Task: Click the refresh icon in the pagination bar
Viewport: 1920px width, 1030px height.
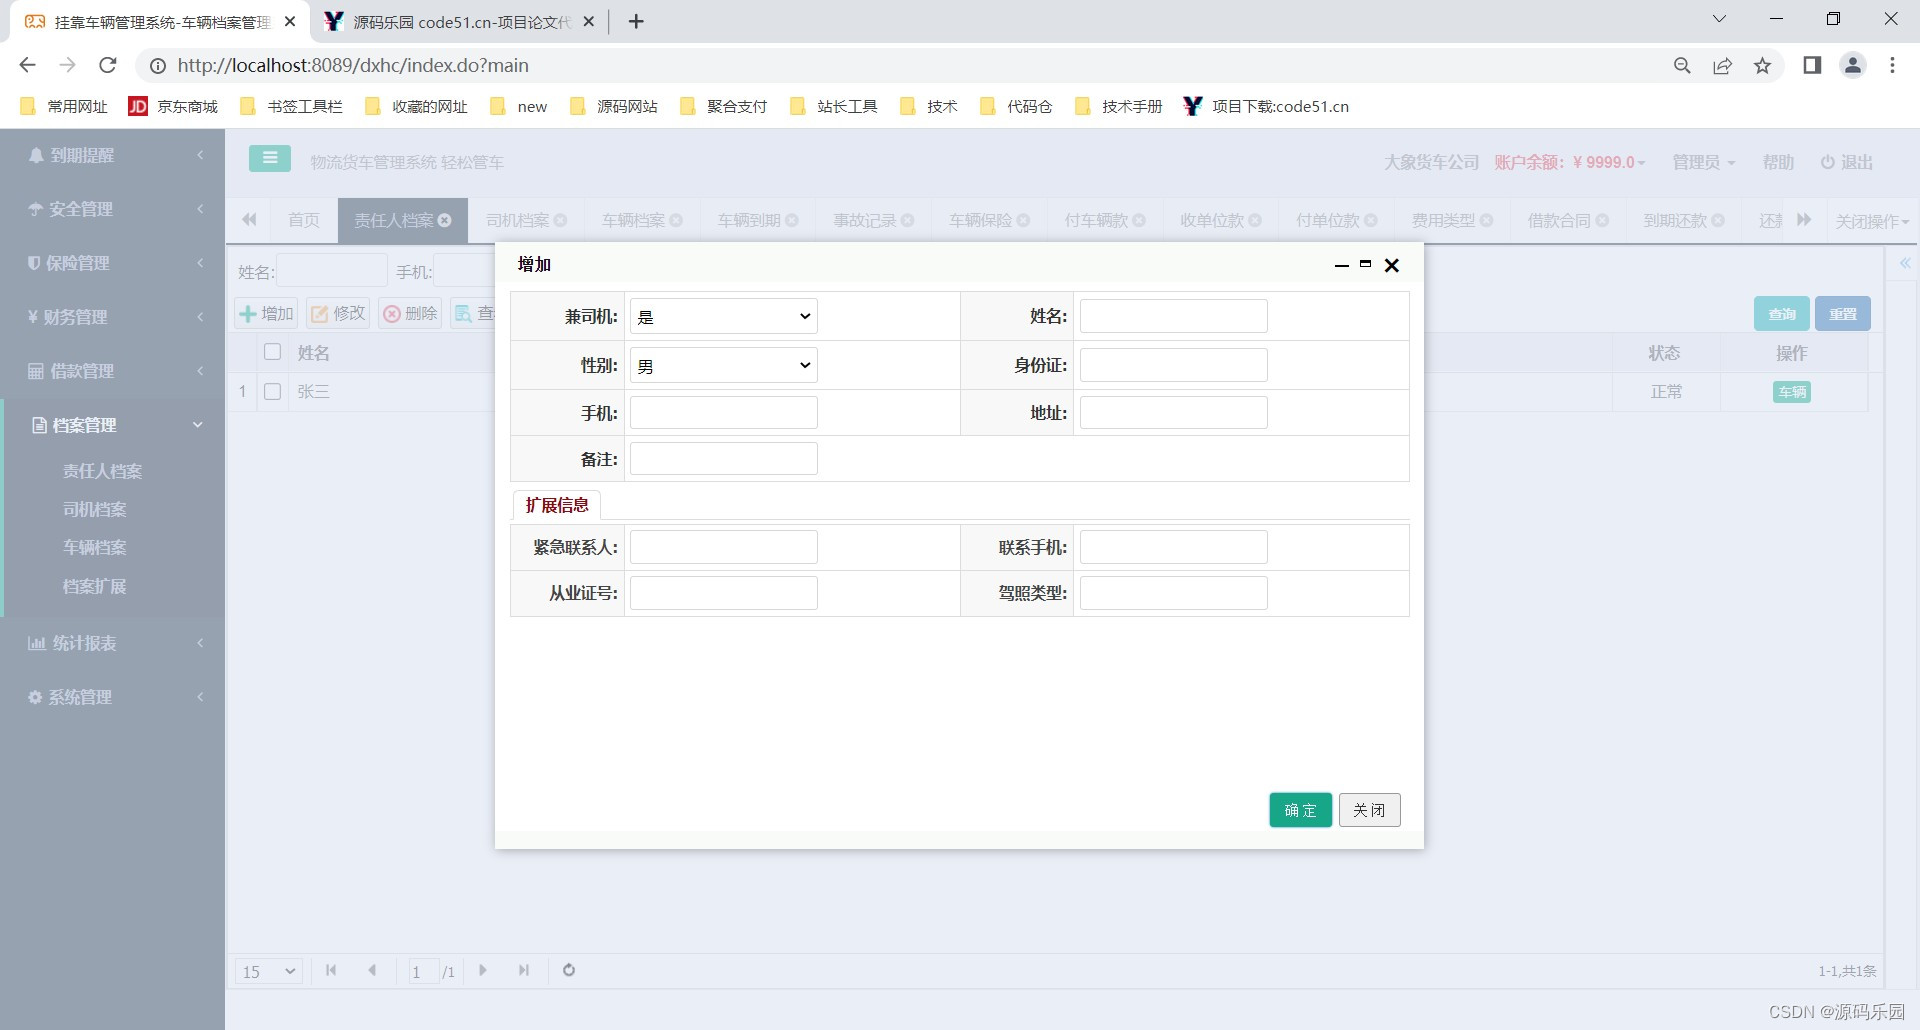Action: 568,970
